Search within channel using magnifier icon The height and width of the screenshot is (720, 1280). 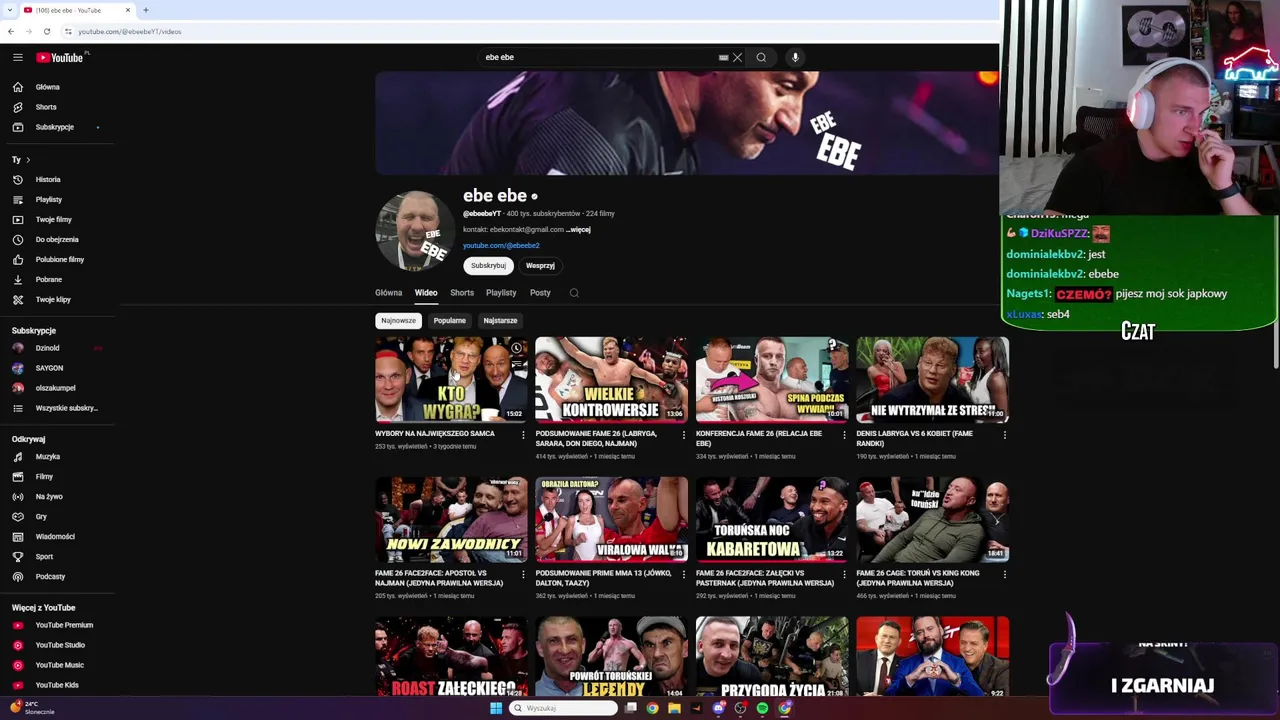point(574,293)
